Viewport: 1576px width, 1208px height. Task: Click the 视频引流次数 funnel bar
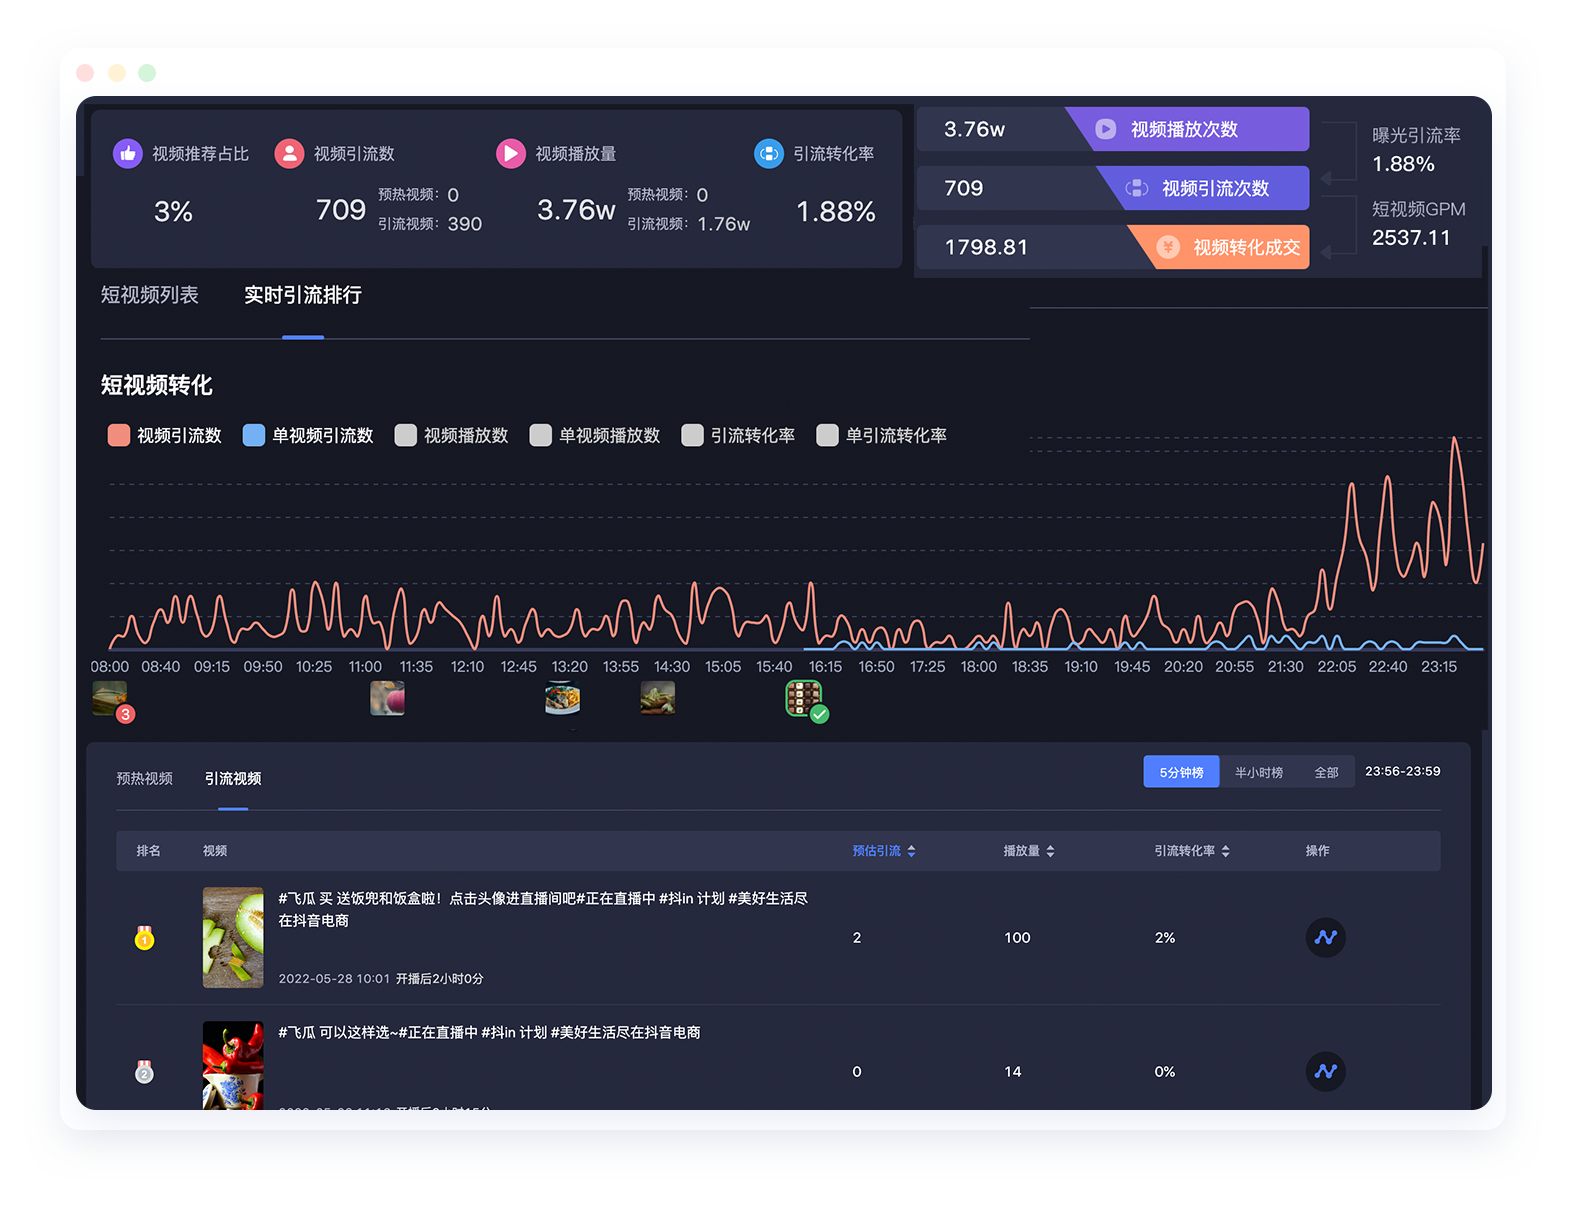tap(1113, 188)
